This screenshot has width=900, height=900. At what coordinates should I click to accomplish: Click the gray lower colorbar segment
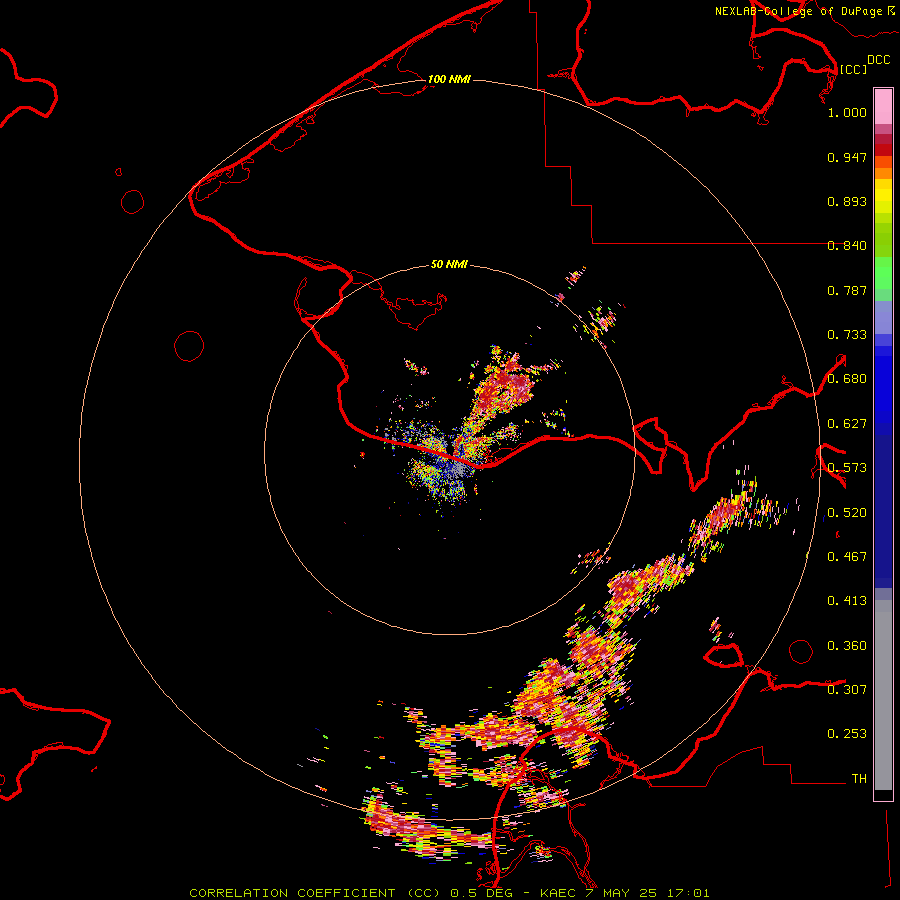[883, 695]
